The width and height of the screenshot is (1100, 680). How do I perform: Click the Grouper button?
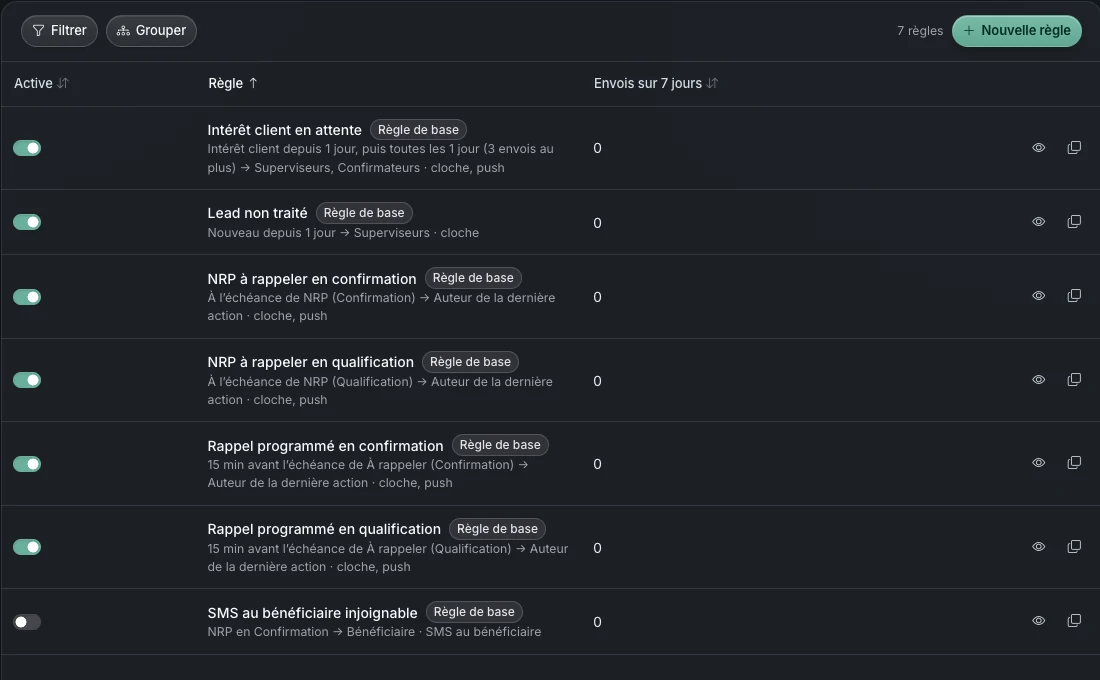point(152,31)
